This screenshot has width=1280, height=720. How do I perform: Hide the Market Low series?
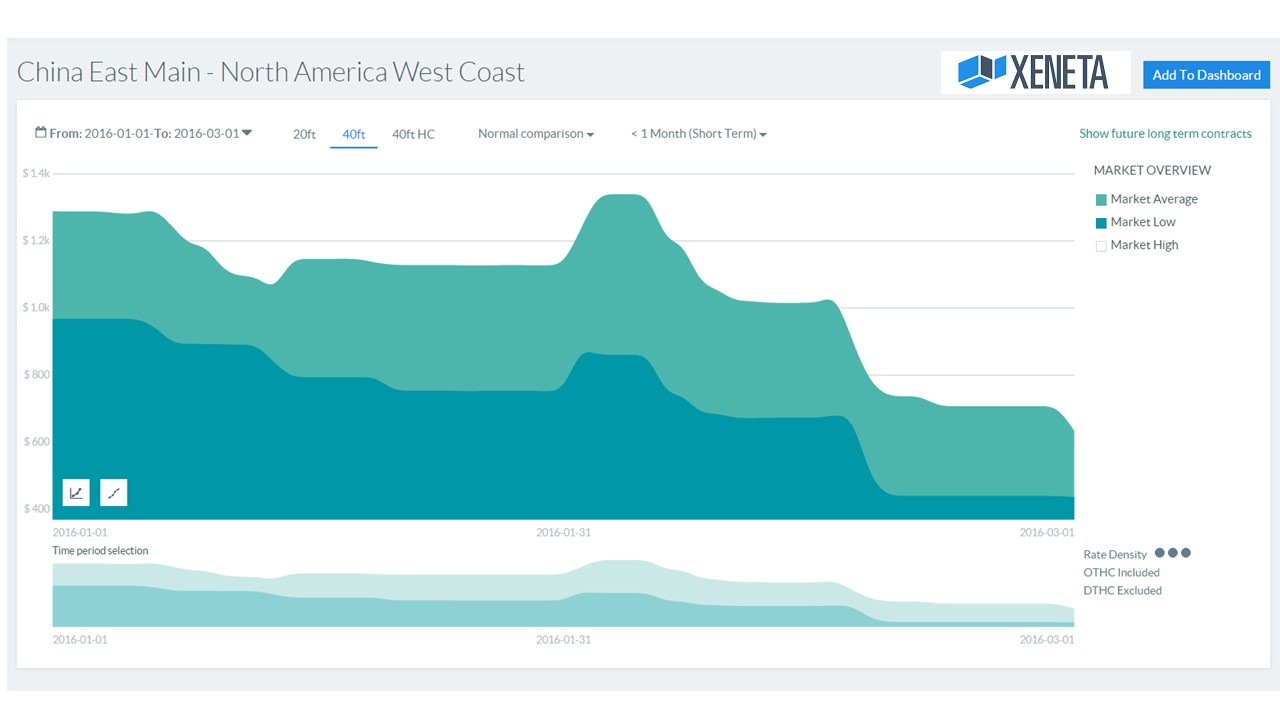pos(1101,223)
